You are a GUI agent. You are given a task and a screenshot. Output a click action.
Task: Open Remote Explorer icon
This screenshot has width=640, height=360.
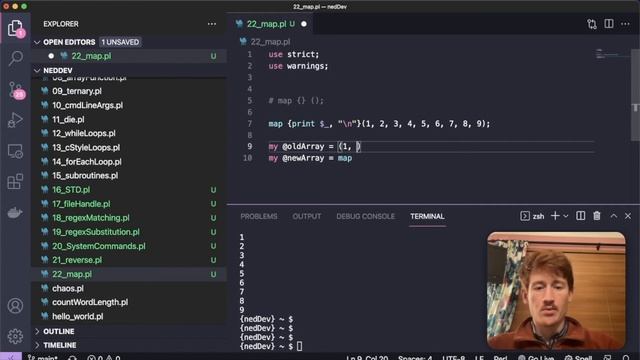pos(15,151)
